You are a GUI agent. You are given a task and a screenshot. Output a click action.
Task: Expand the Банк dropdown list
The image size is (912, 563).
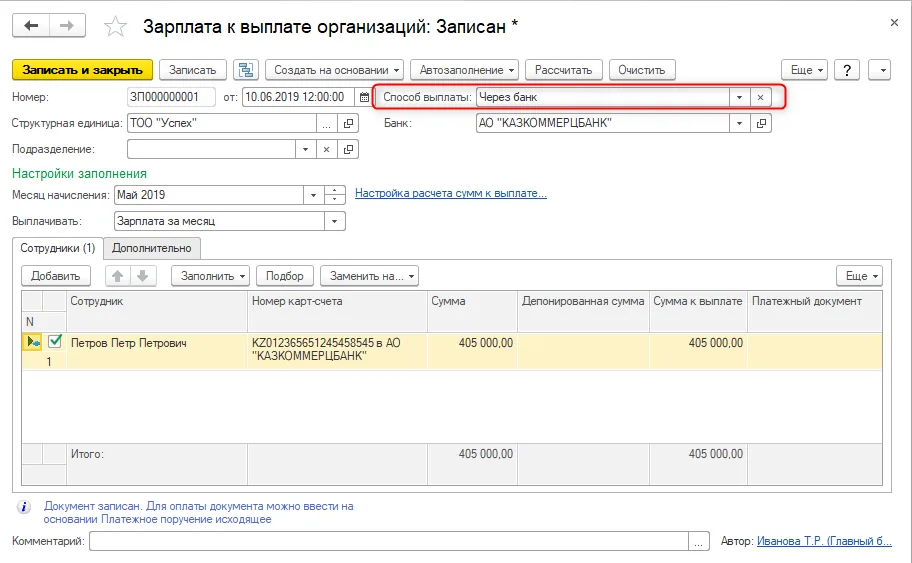pos(739,123)
